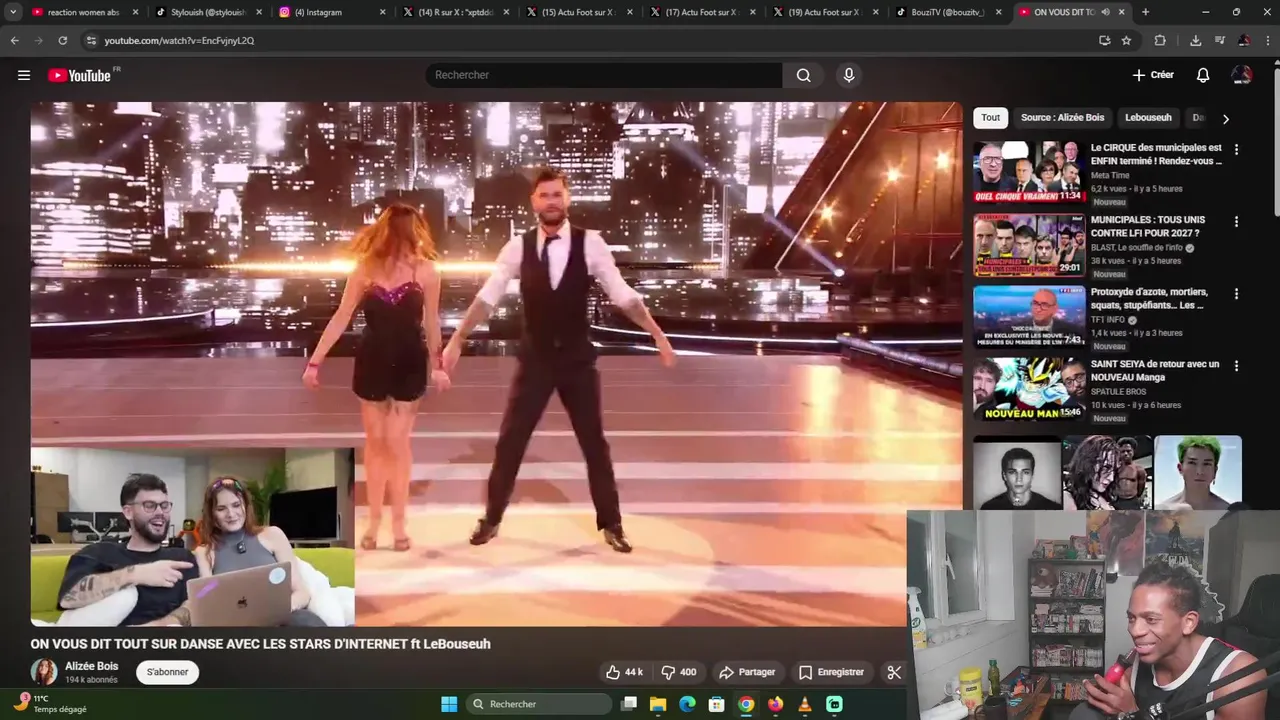Viewport: 1280px width, 720px height.
Task: Open File Explorer from the taskbar
Action: click(x=658, y=704)
